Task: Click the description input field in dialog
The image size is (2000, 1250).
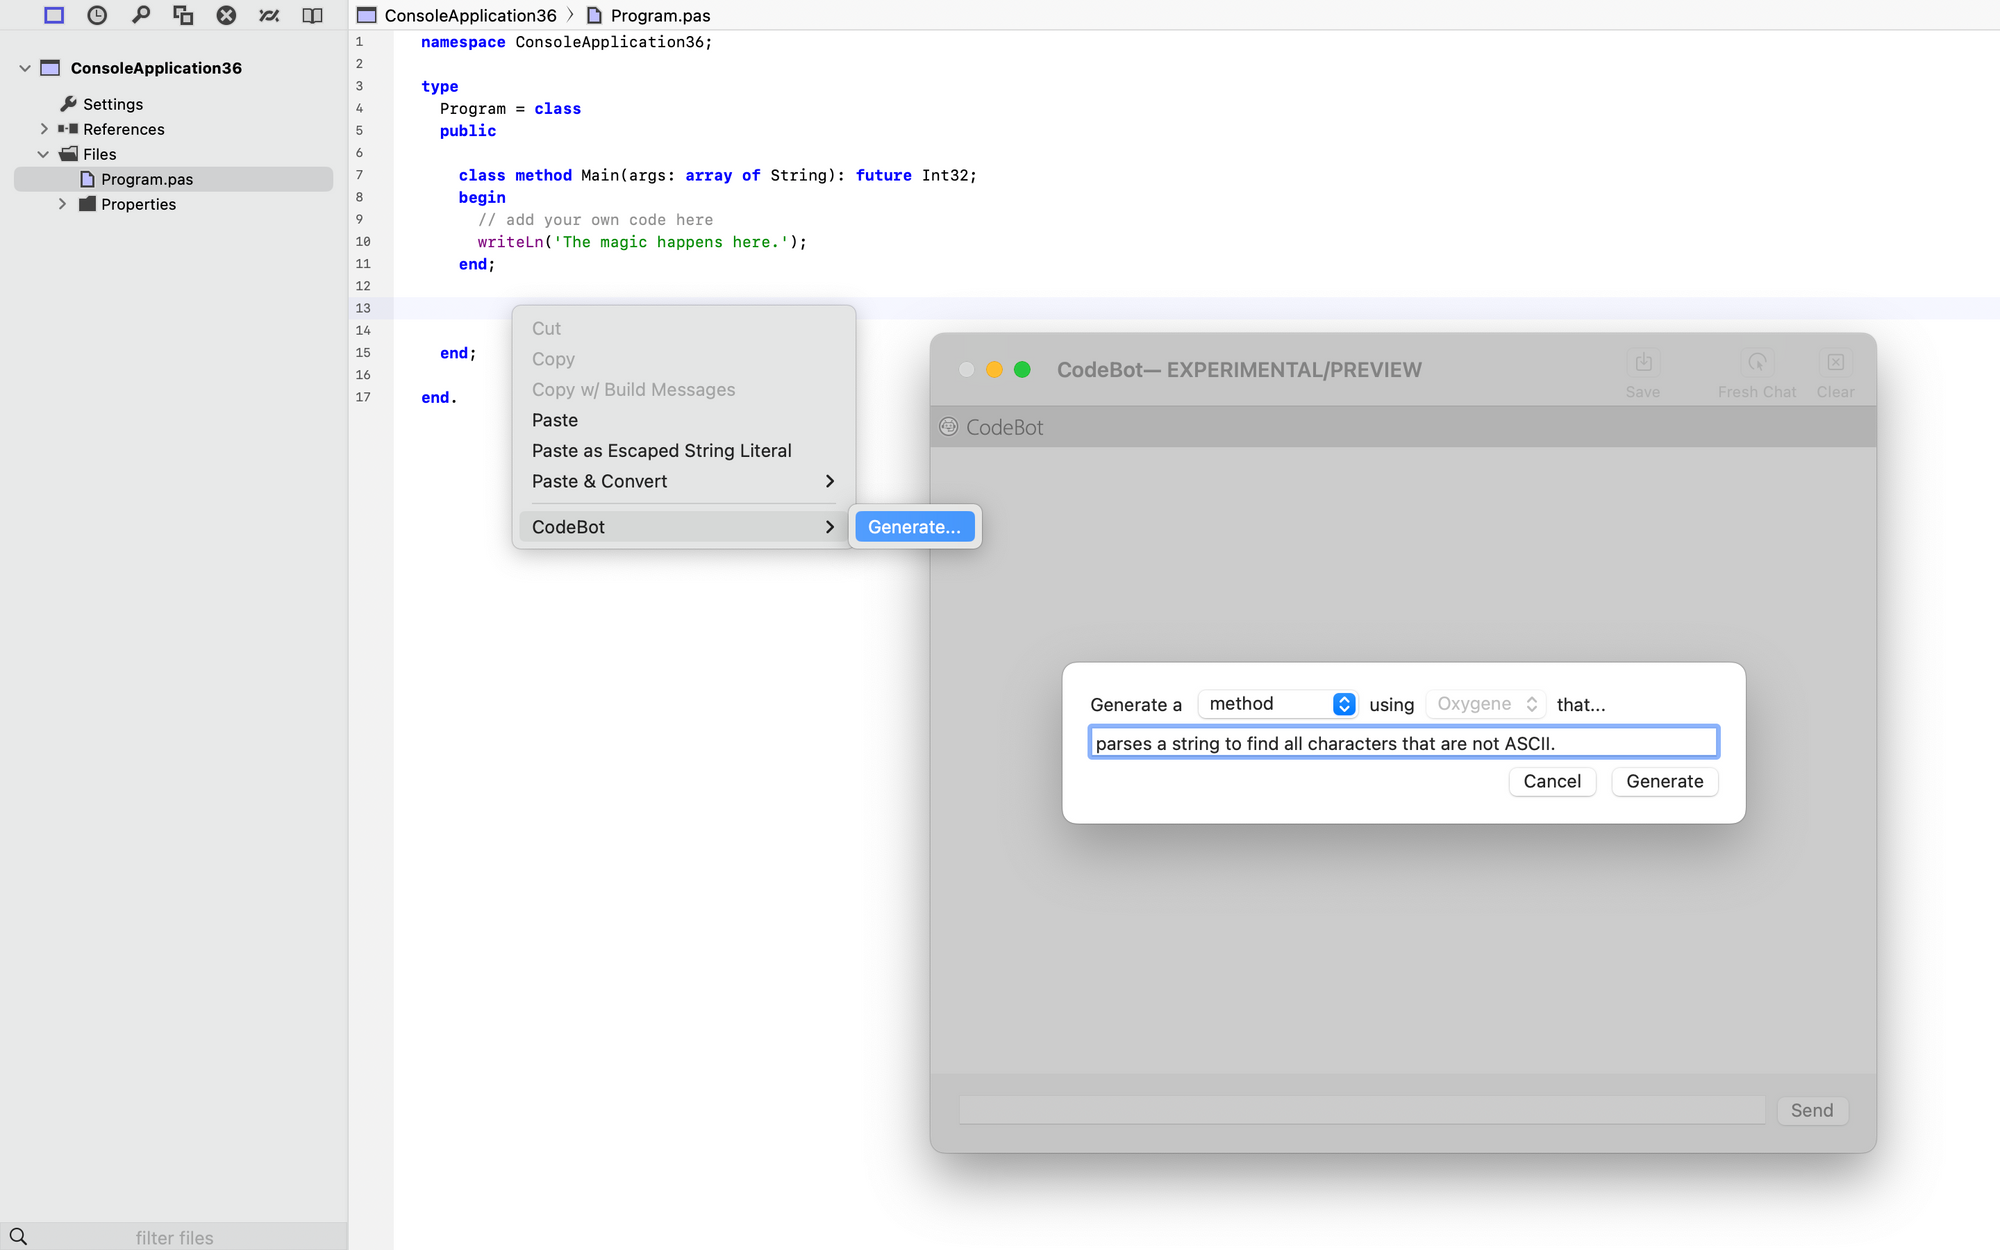Action: point(1404,743)
